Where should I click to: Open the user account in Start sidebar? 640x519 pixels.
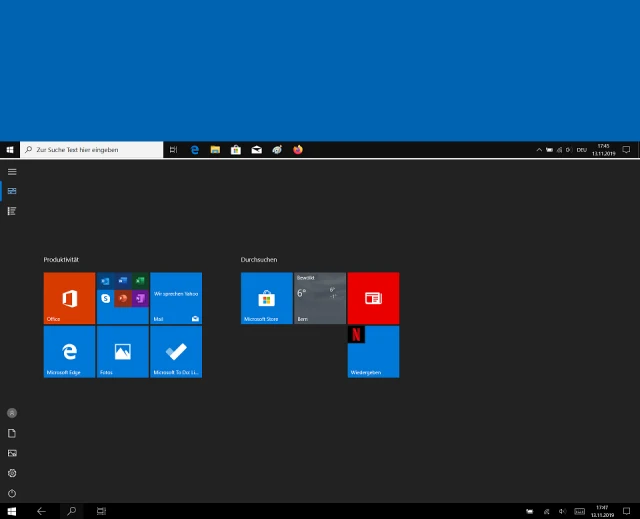[12, 412]
